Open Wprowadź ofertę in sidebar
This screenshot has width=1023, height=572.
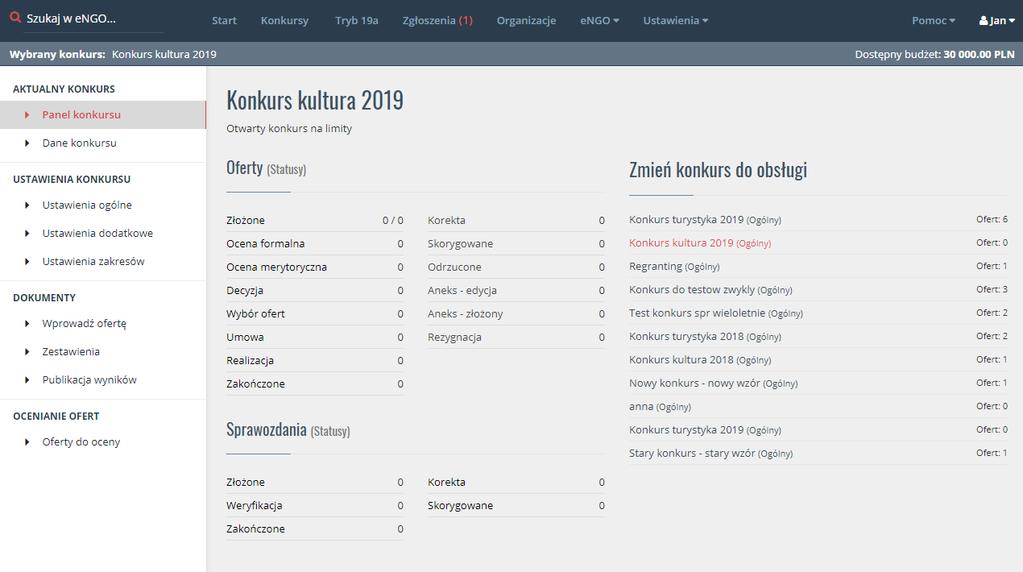[x=103, y=323]
